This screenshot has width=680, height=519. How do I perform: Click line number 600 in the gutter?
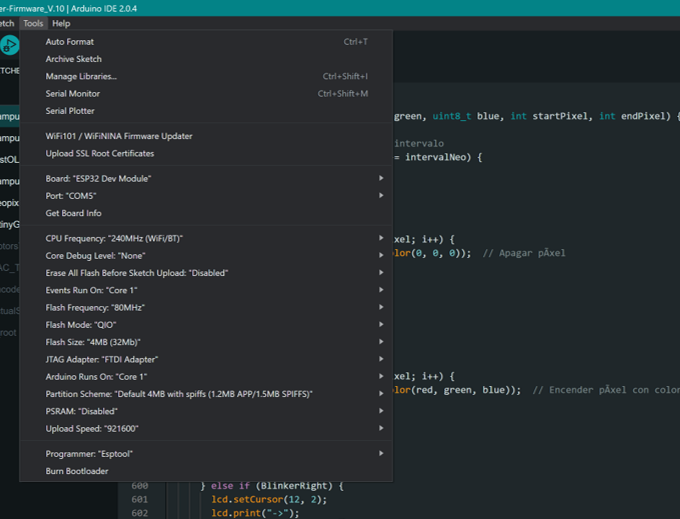coord(140,486)
